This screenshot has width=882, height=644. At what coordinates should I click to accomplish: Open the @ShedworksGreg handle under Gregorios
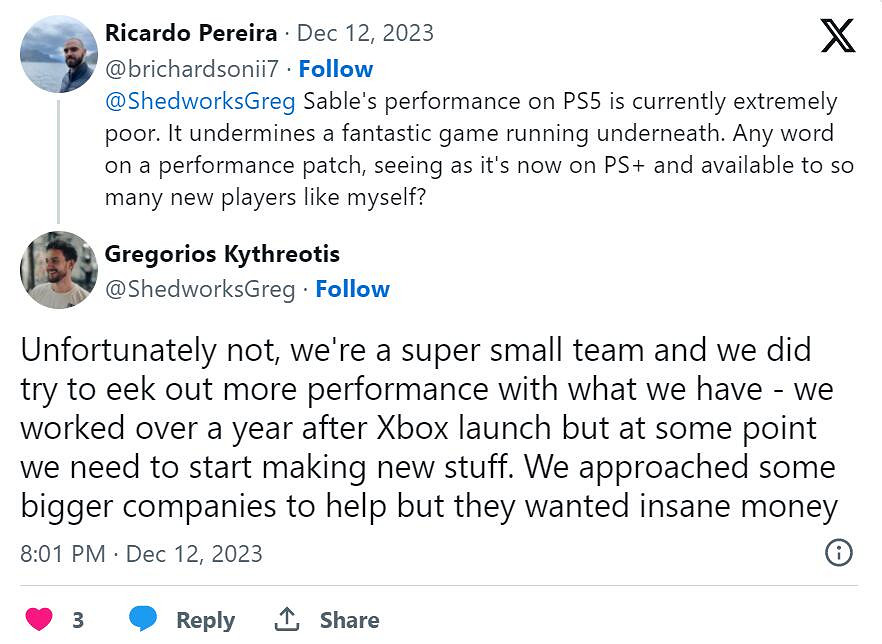[200, 289]
